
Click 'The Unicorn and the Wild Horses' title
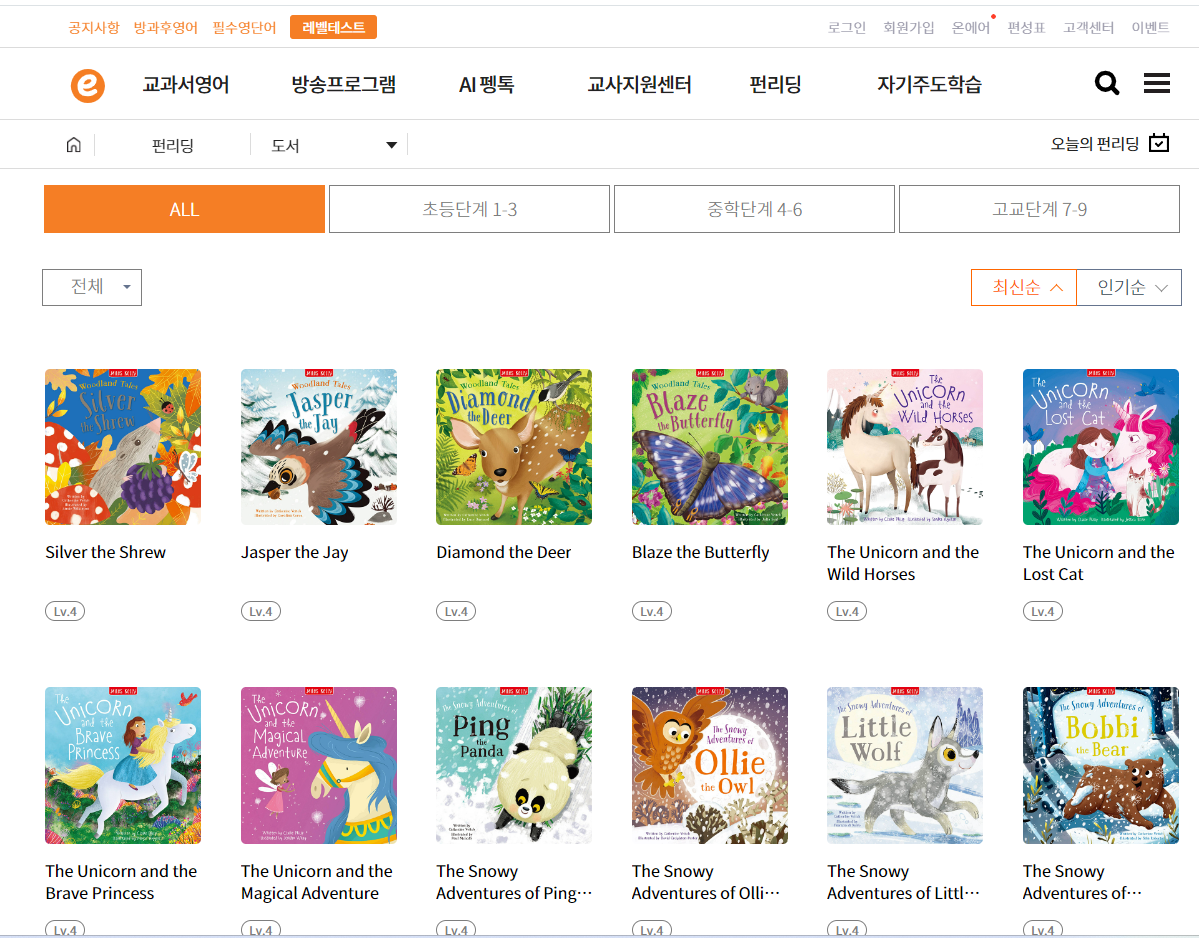(x=903, y=563)
